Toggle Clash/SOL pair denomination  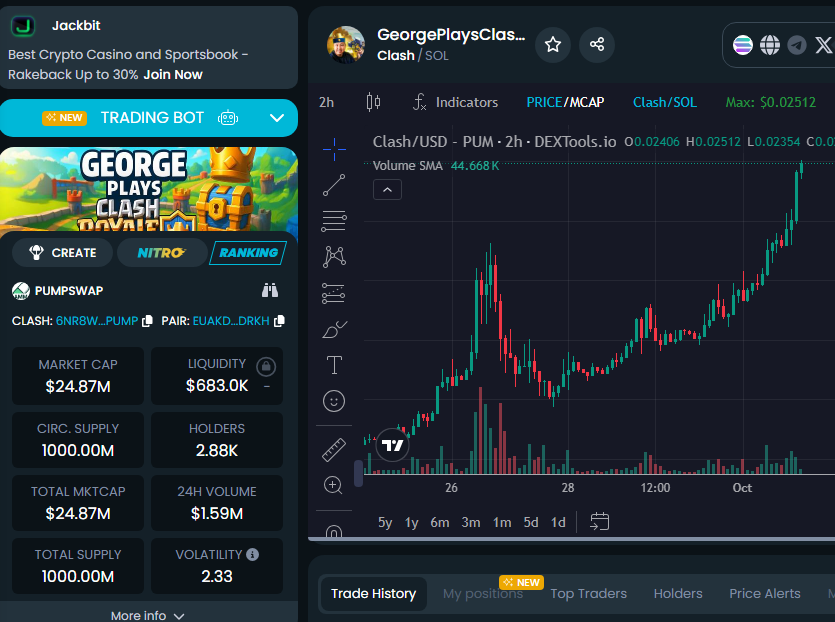665,102
